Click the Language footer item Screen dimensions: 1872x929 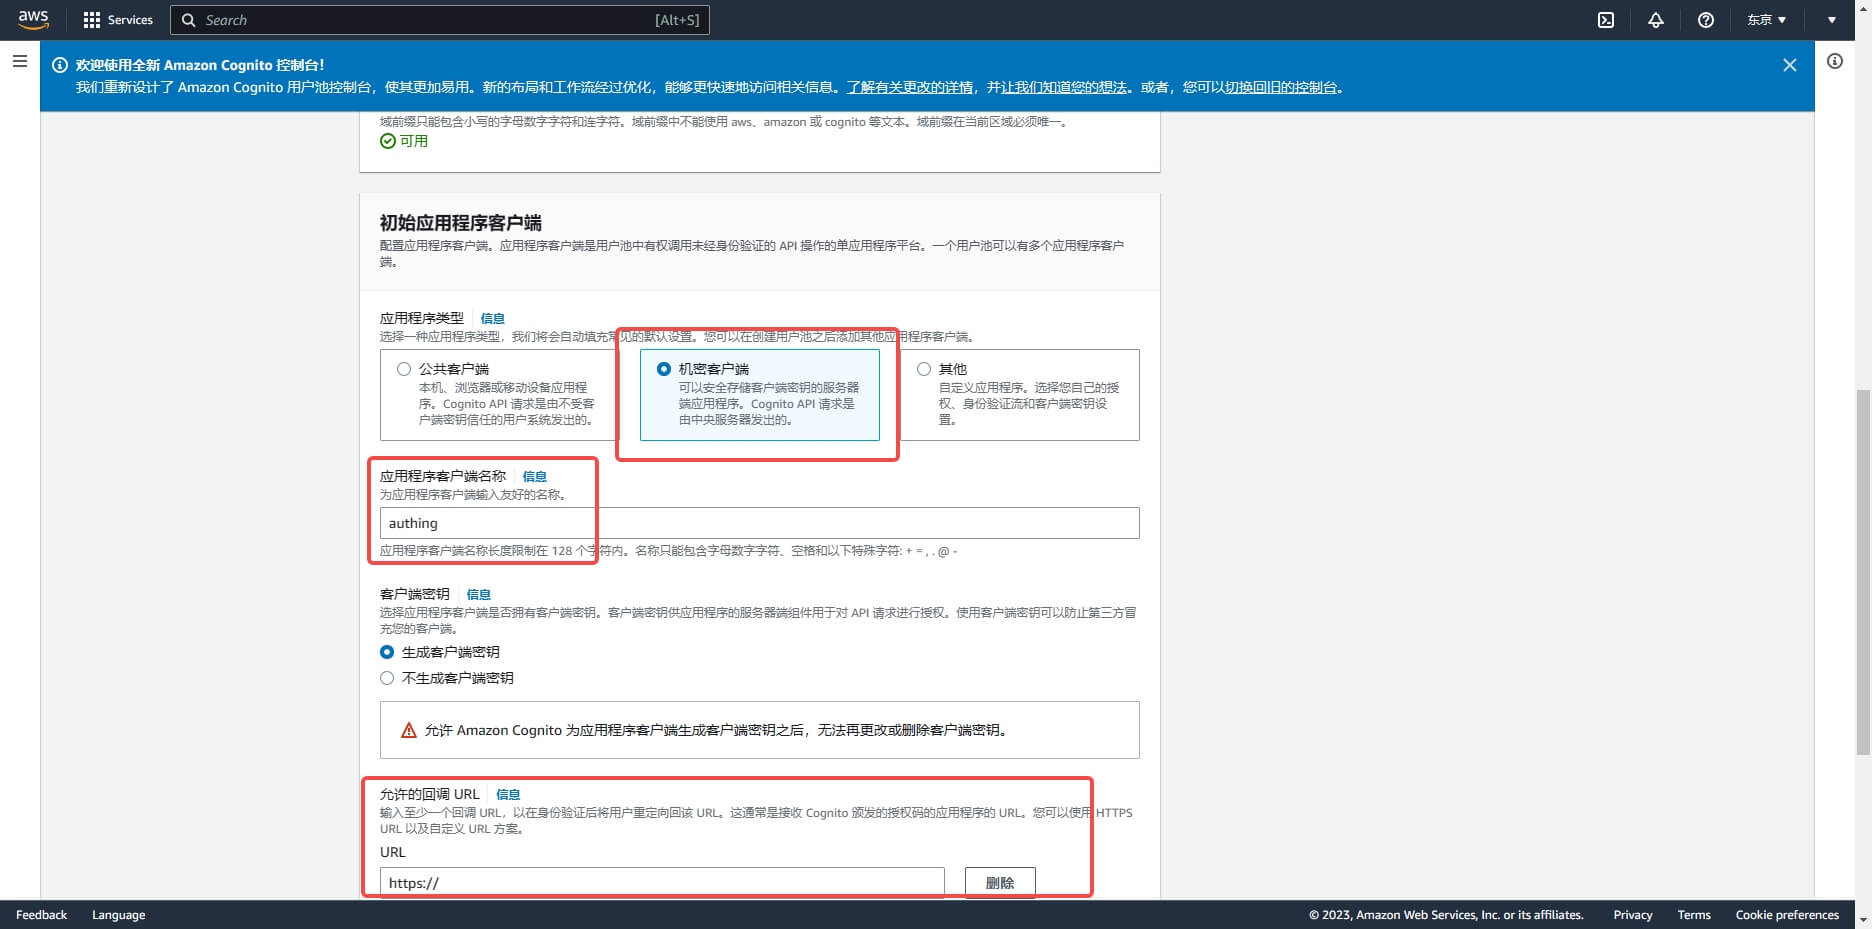pos(118,915)
